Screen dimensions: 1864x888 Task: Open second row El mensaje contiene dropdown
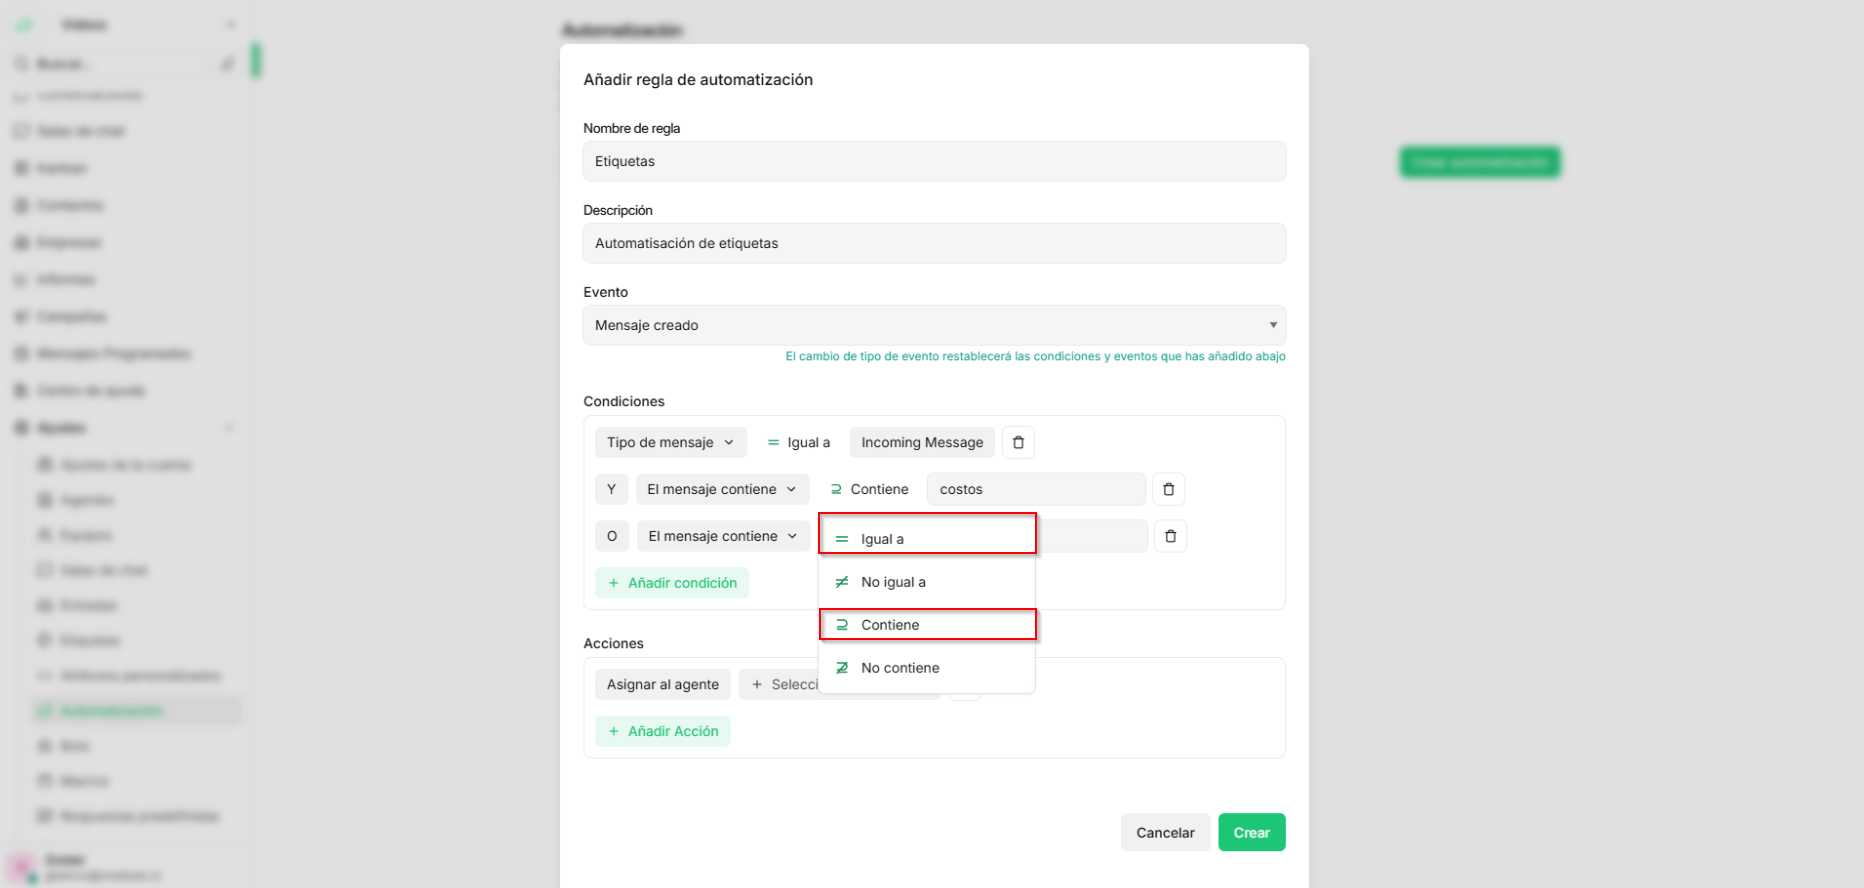(x=722, y=489)
